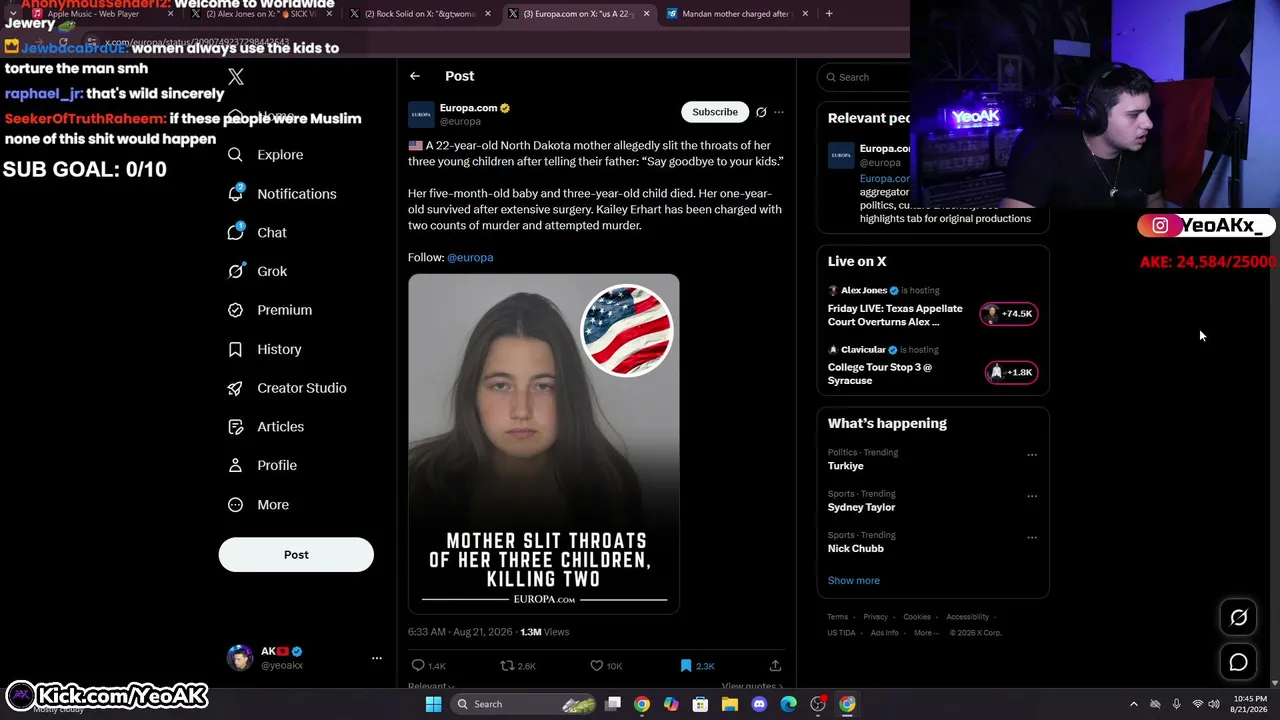
Task: Open More options in X sidebar
Action: click(x=258, y=505)
